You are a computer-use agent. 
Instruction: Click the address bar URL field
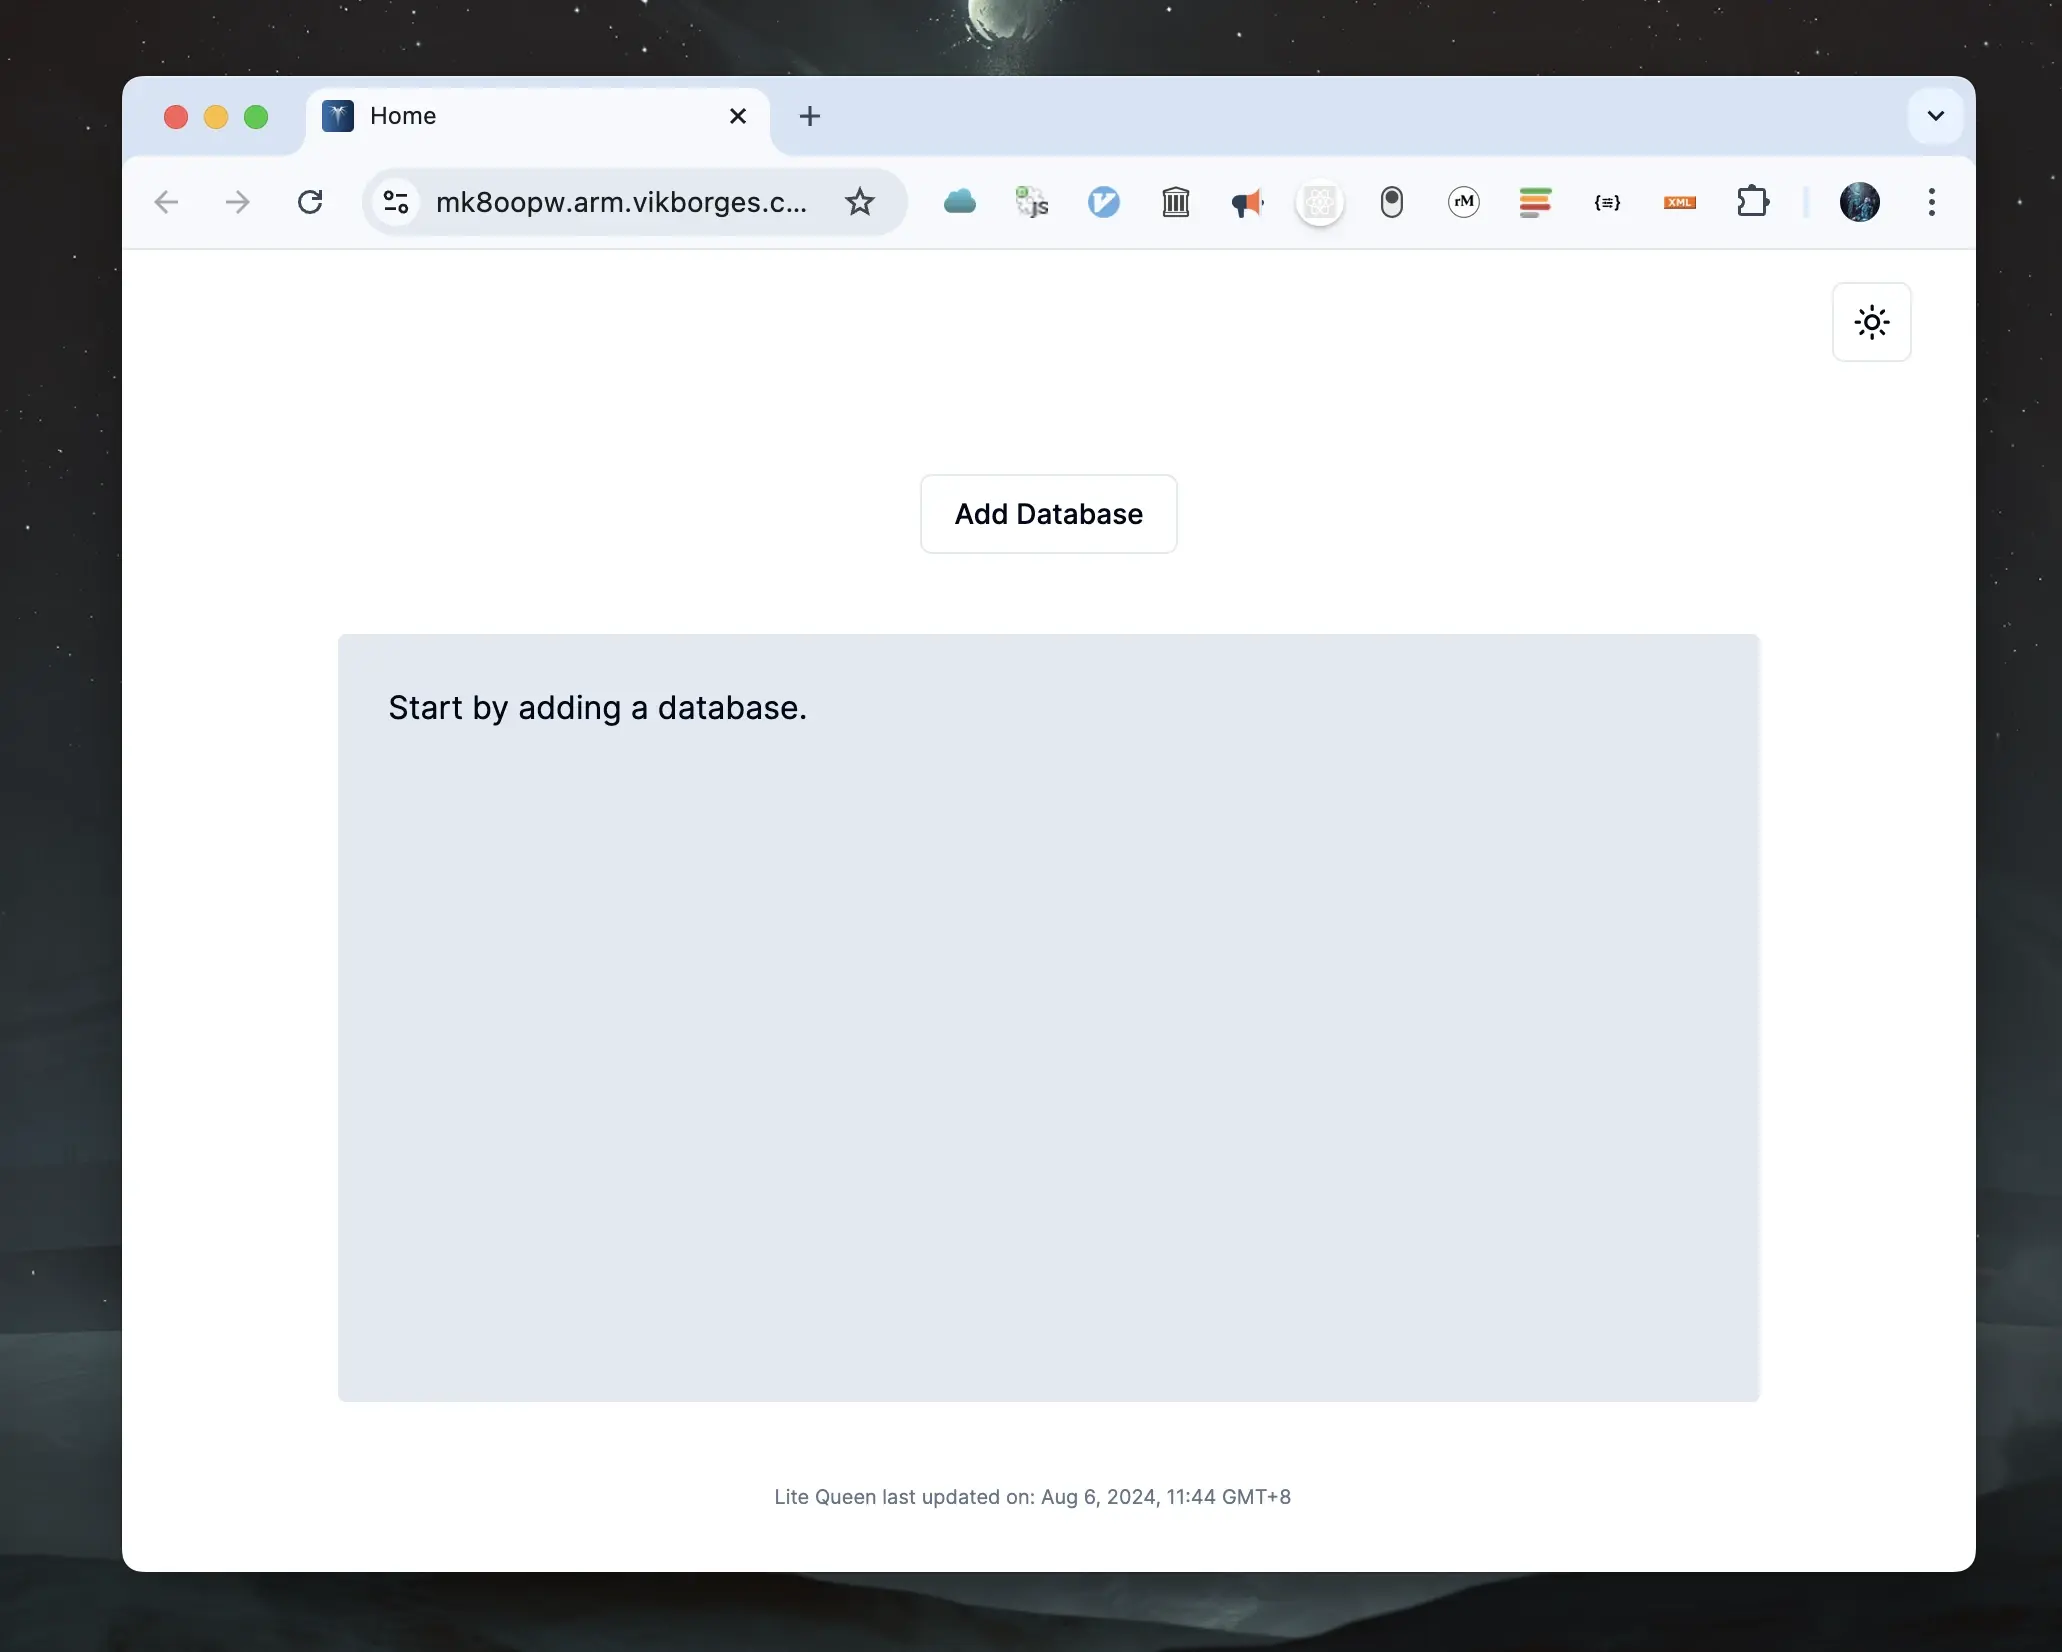[621, 202]
